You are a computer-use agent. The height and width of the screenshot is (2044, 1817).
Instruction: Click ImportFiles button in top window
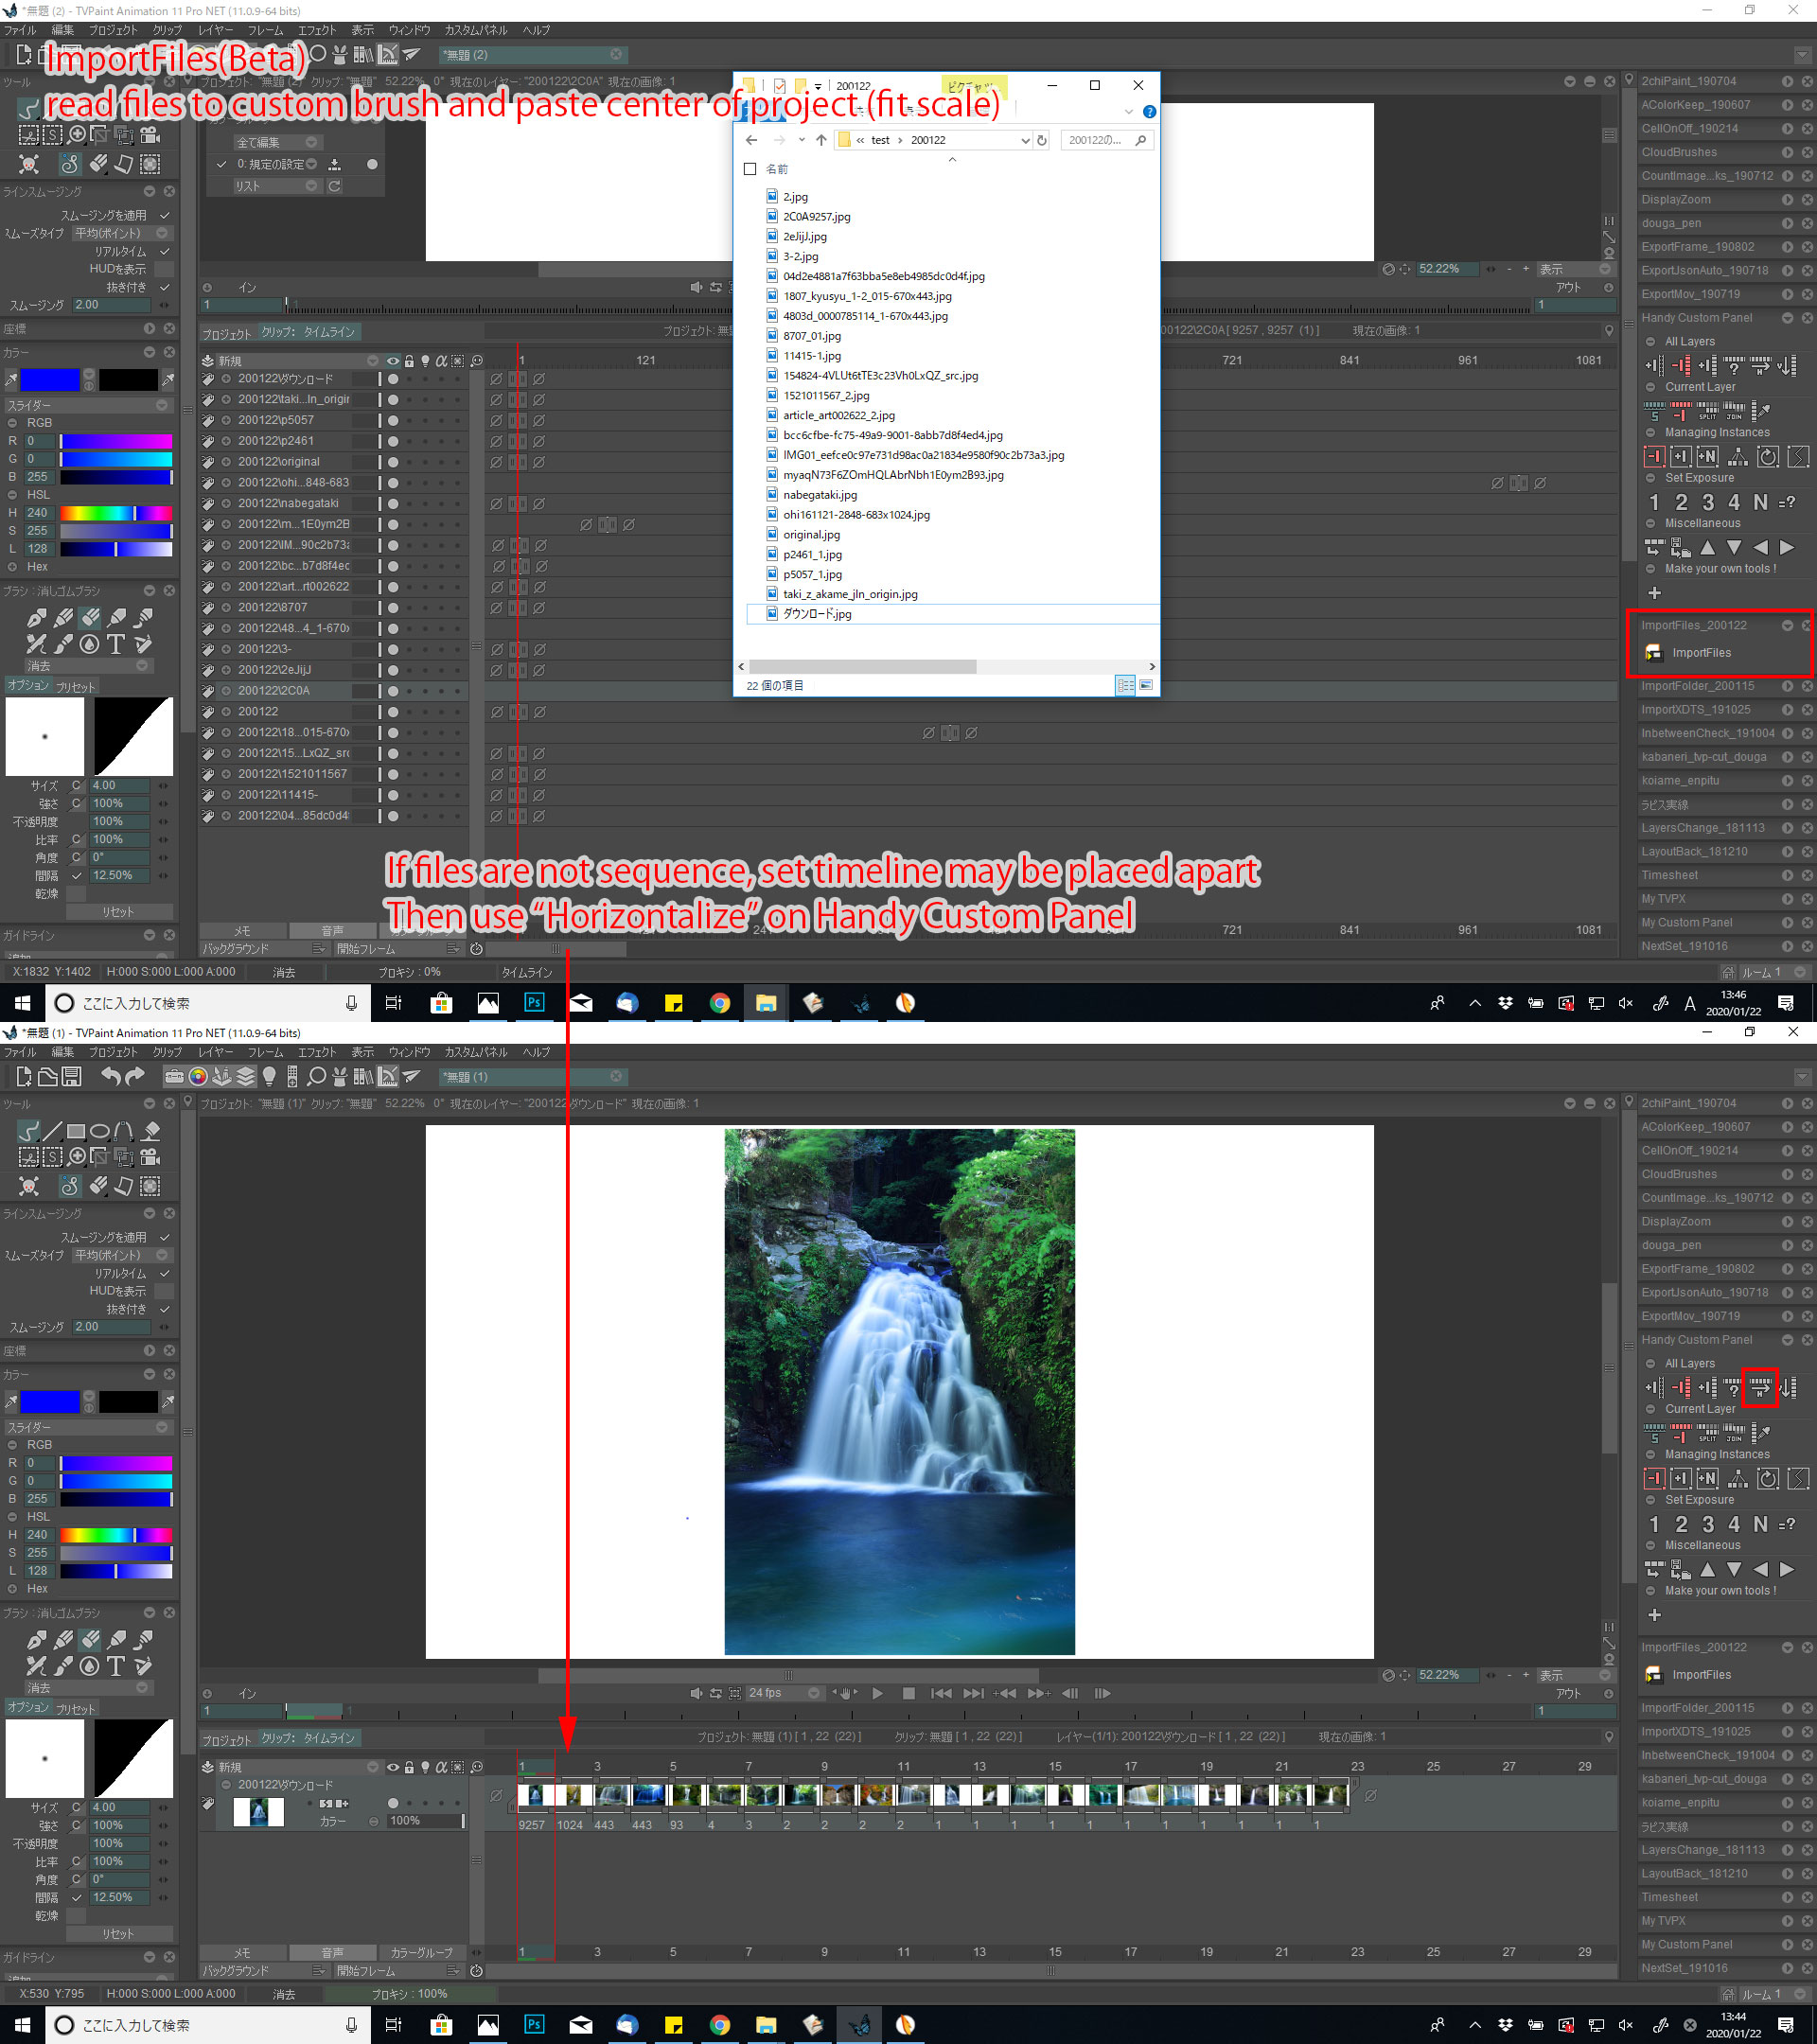pyautogui.click(x=1689, y=653)
